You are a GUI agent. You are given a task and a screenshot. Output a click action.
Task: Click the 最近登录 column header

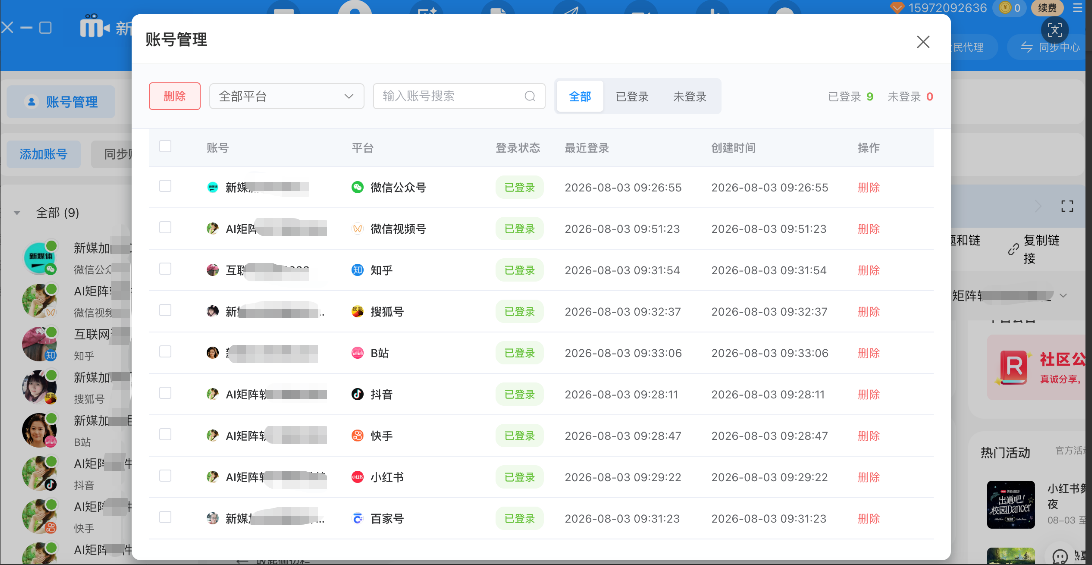tap(587, 148)
